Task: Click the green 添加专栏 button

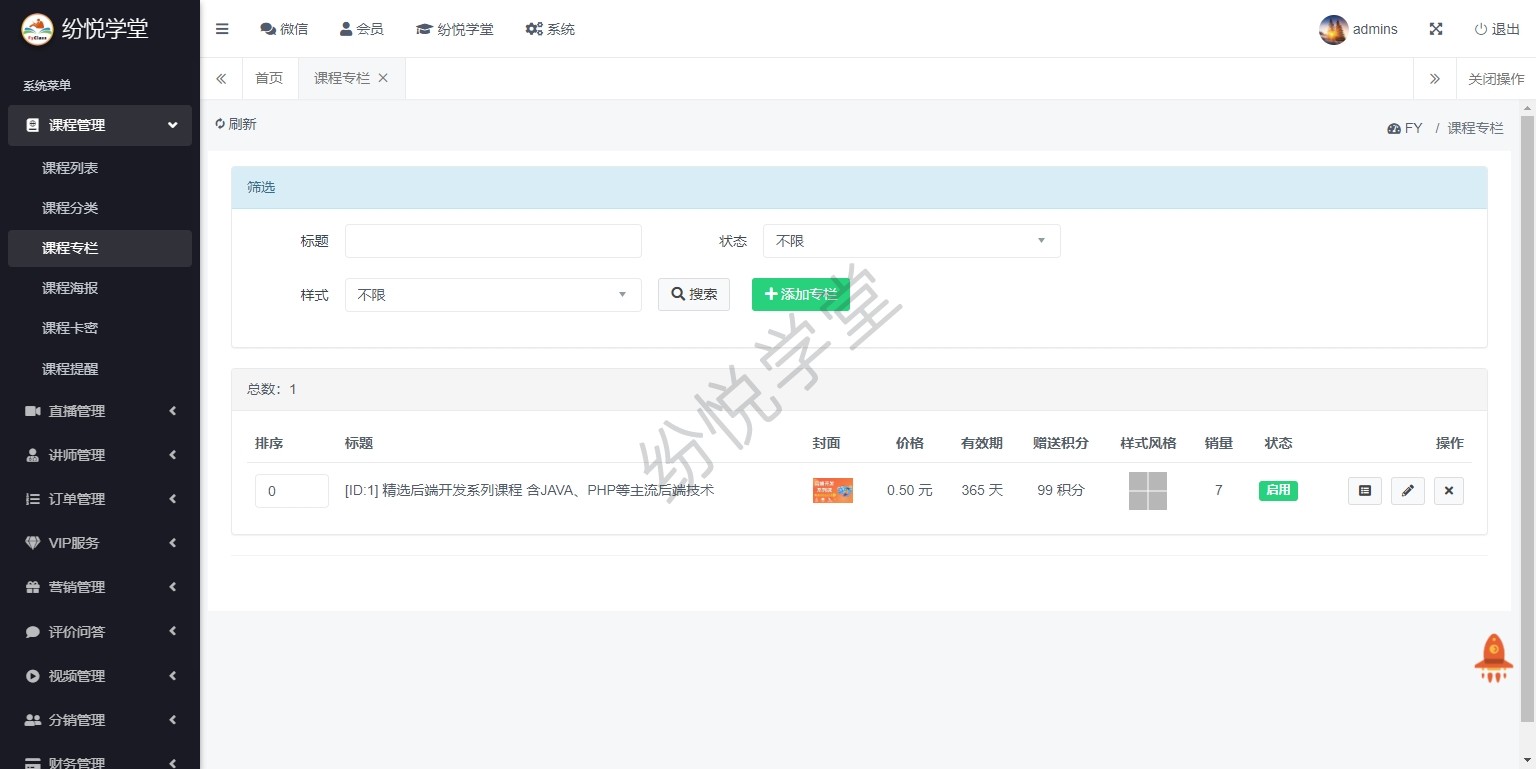Action: tap(800, 294)
